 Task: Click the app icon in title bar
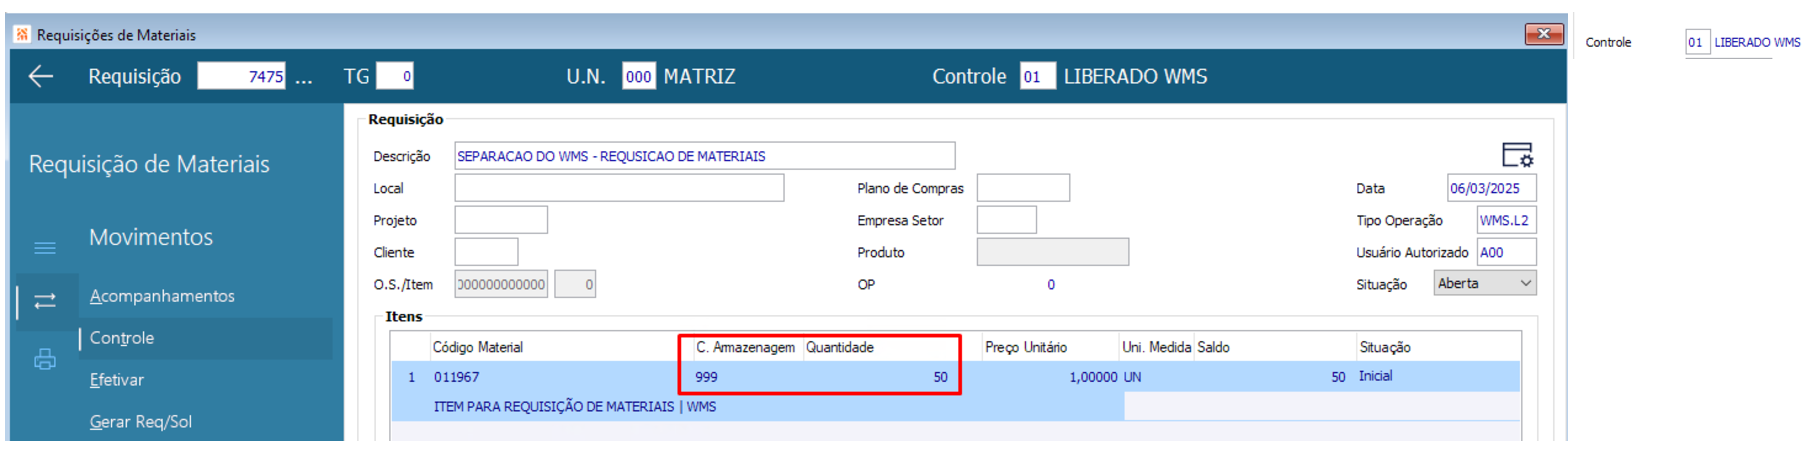[x=22, y=34]
